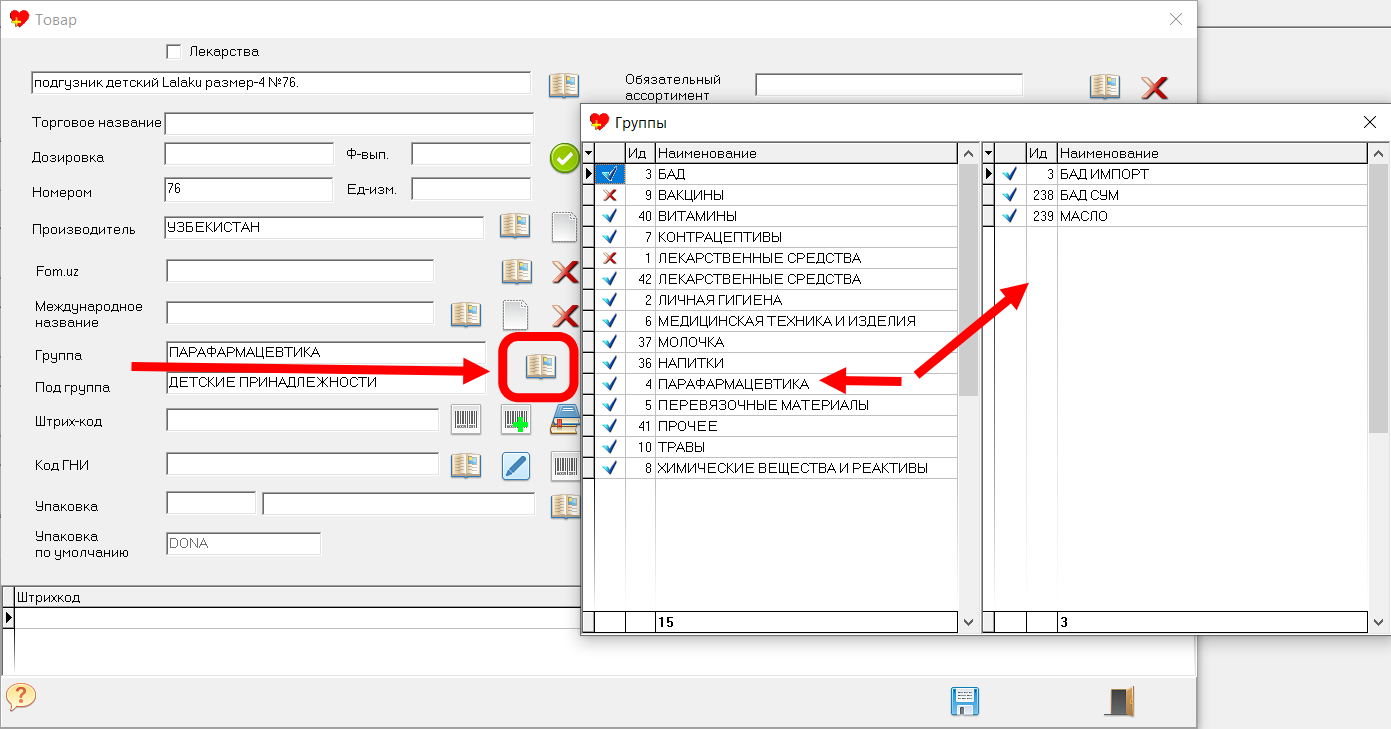Screen dimensions: 1391x729
Task: Open the book lookup next to Производитель
Action: [514, 226]
